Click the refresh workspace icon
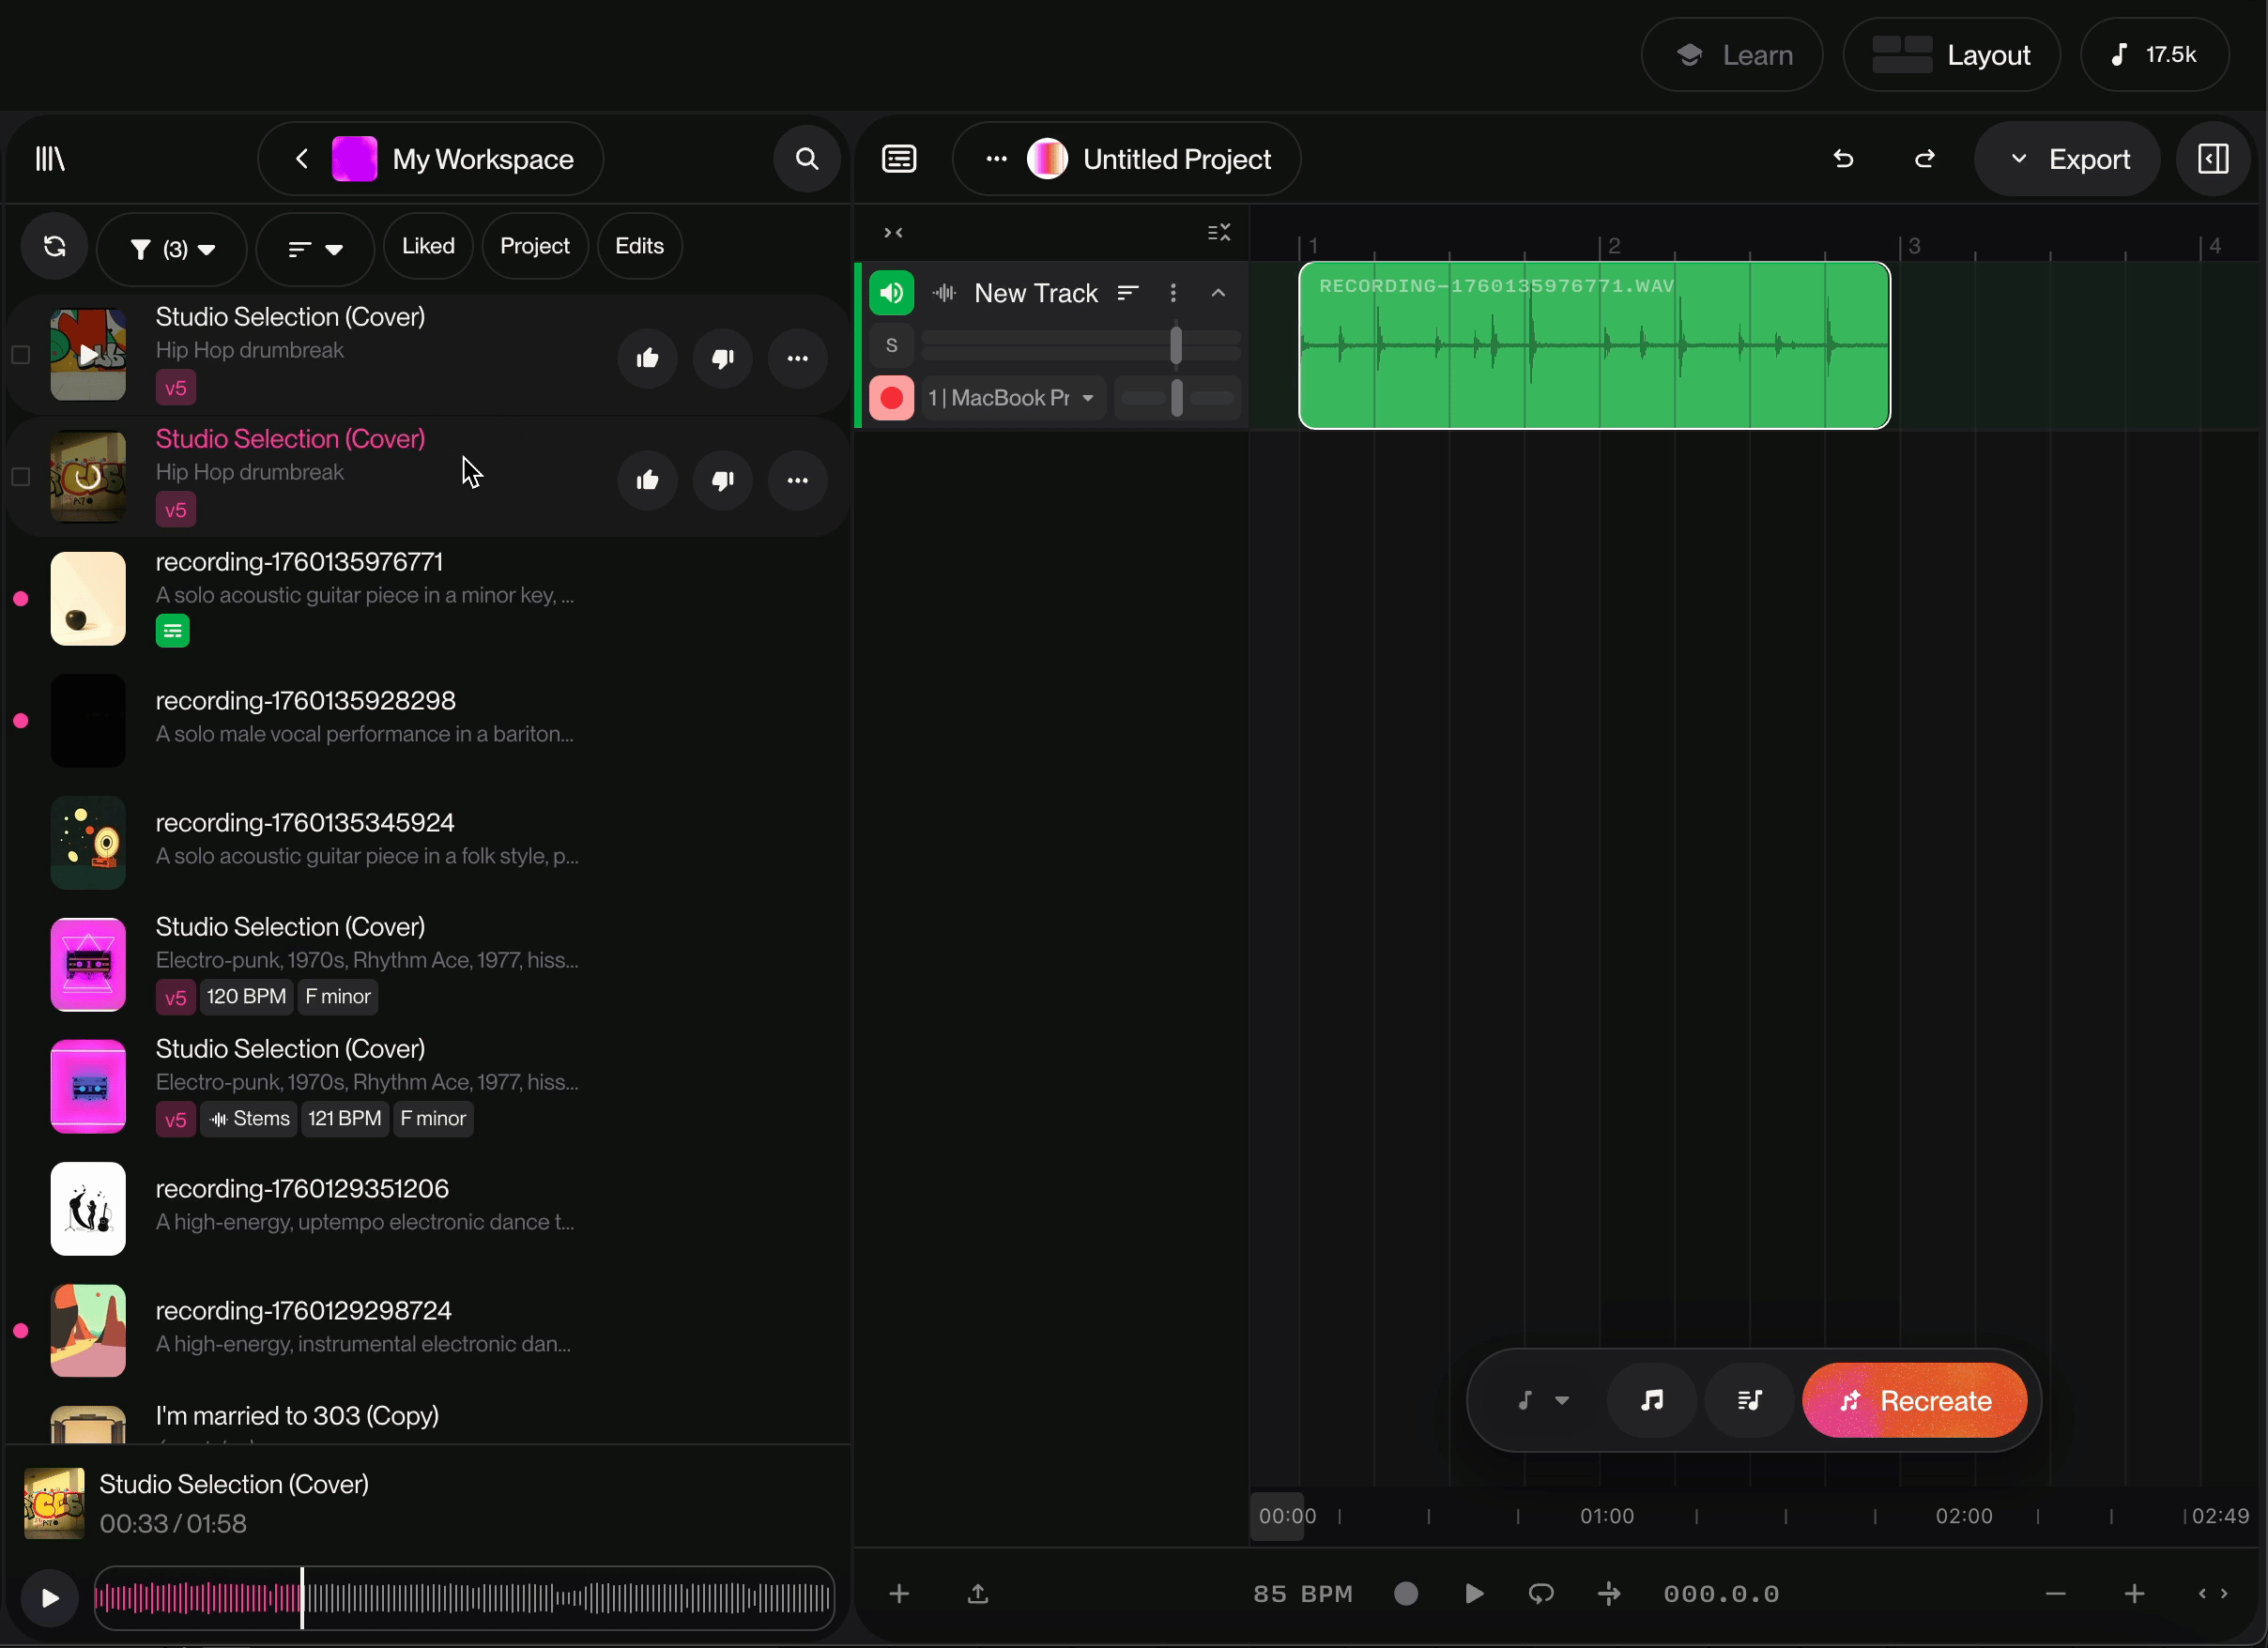 click(55, 247)
